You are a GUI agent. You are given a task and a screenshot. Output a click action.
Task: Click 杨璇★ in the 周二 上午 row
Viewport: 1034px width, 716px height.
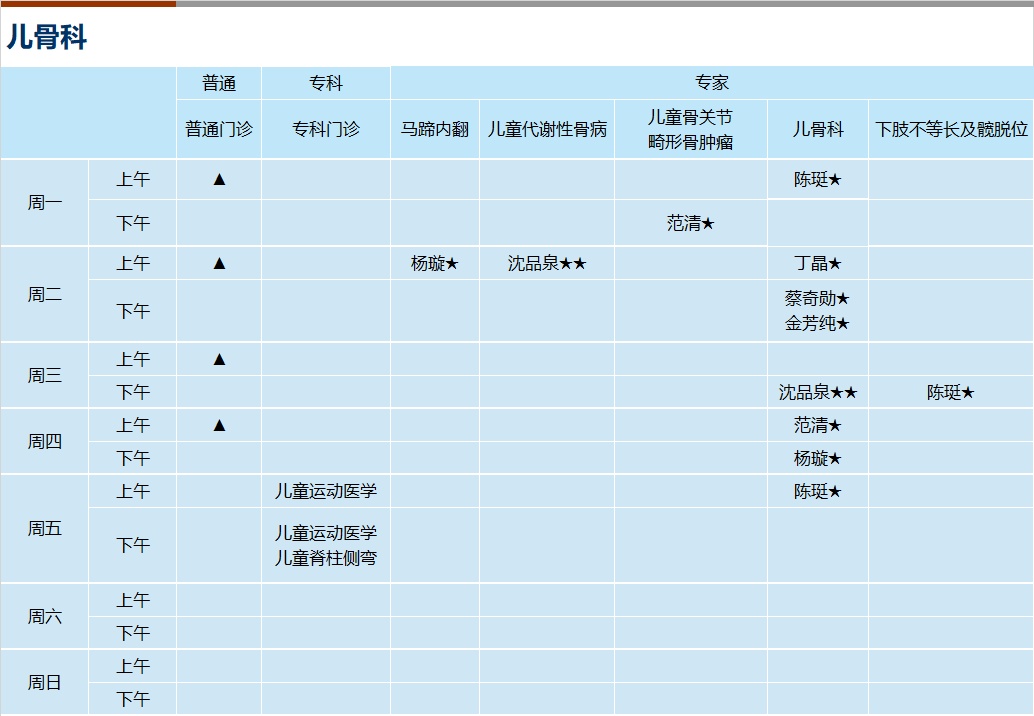pos(435,264)
